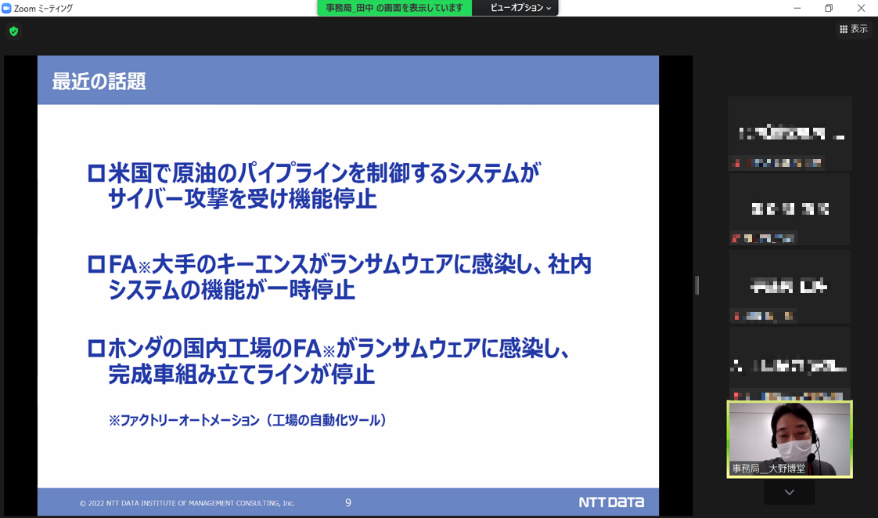Click the 米国で原油のパイプライン bullet text
The height and width of the screenshot is (518, 878).
pos(315,185)
